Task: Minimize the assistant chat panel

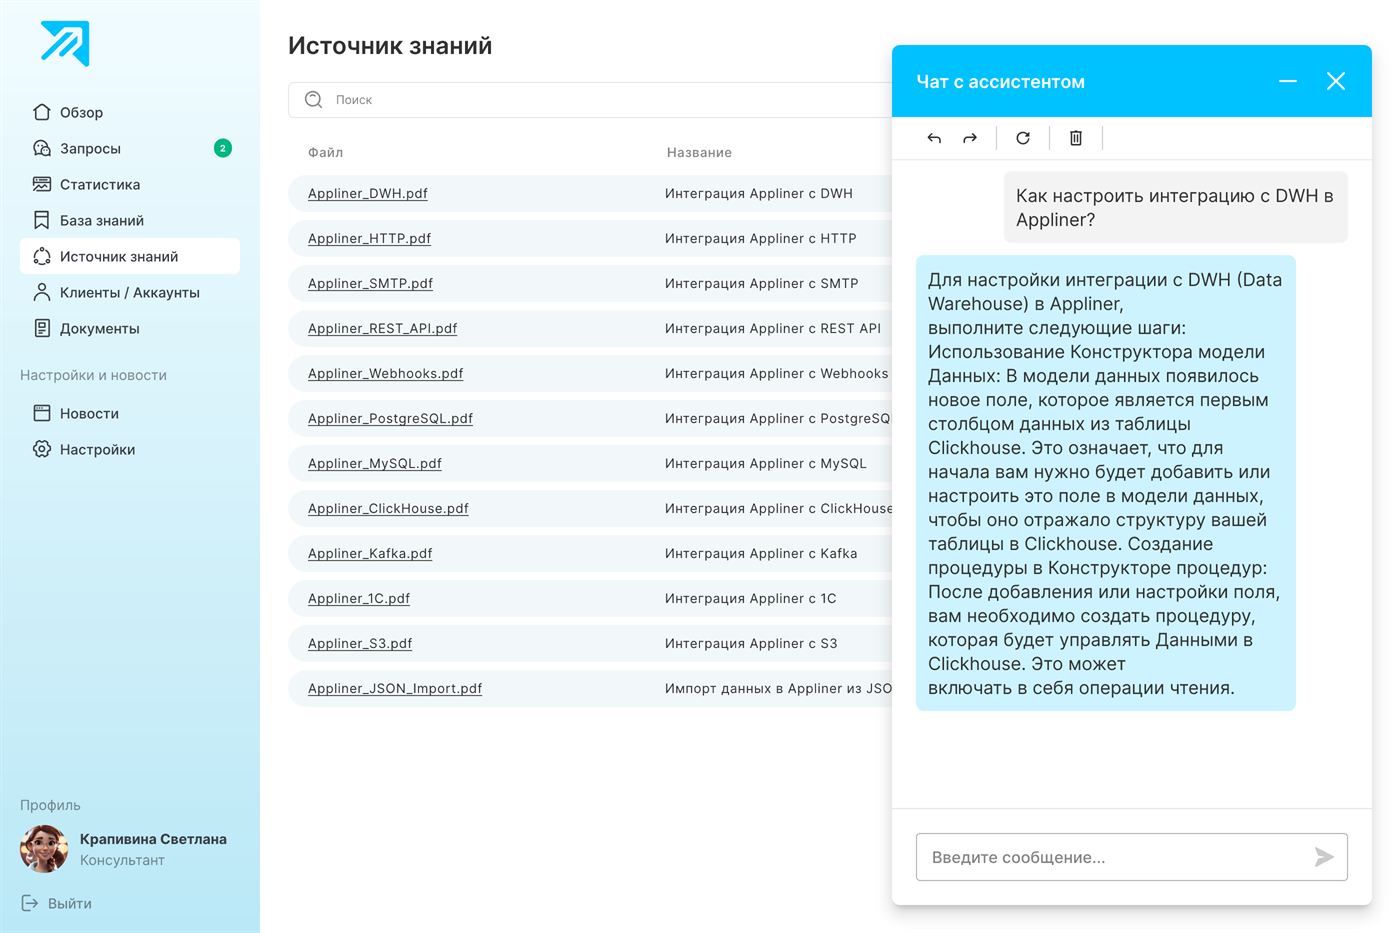Action: [x=1288, y=81]
